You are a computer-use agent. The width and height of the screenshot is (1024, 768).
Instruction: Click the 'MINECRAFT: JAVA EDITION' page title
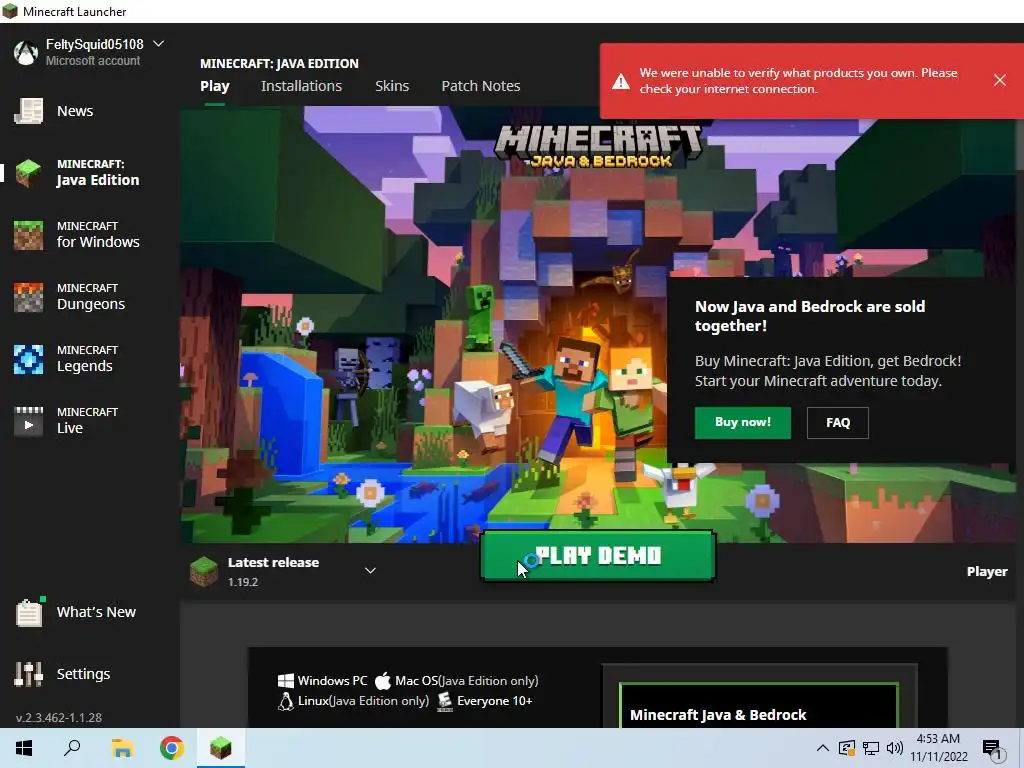280,63
